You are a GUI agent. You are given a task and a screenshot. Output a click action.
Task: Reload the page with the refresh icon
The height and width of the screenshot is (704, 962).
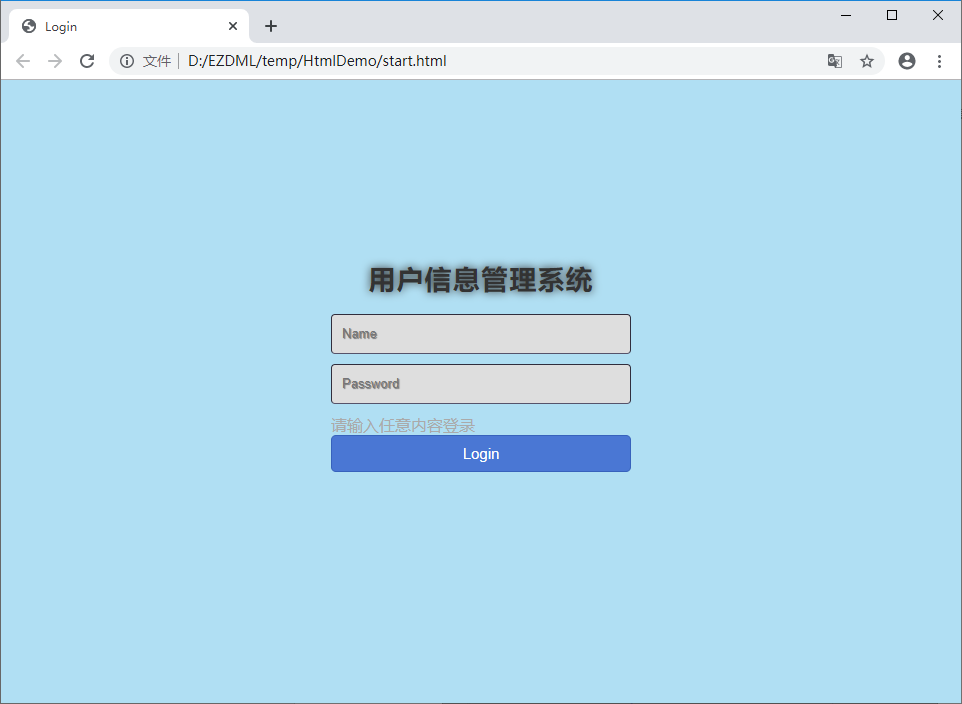pos(87,61)
